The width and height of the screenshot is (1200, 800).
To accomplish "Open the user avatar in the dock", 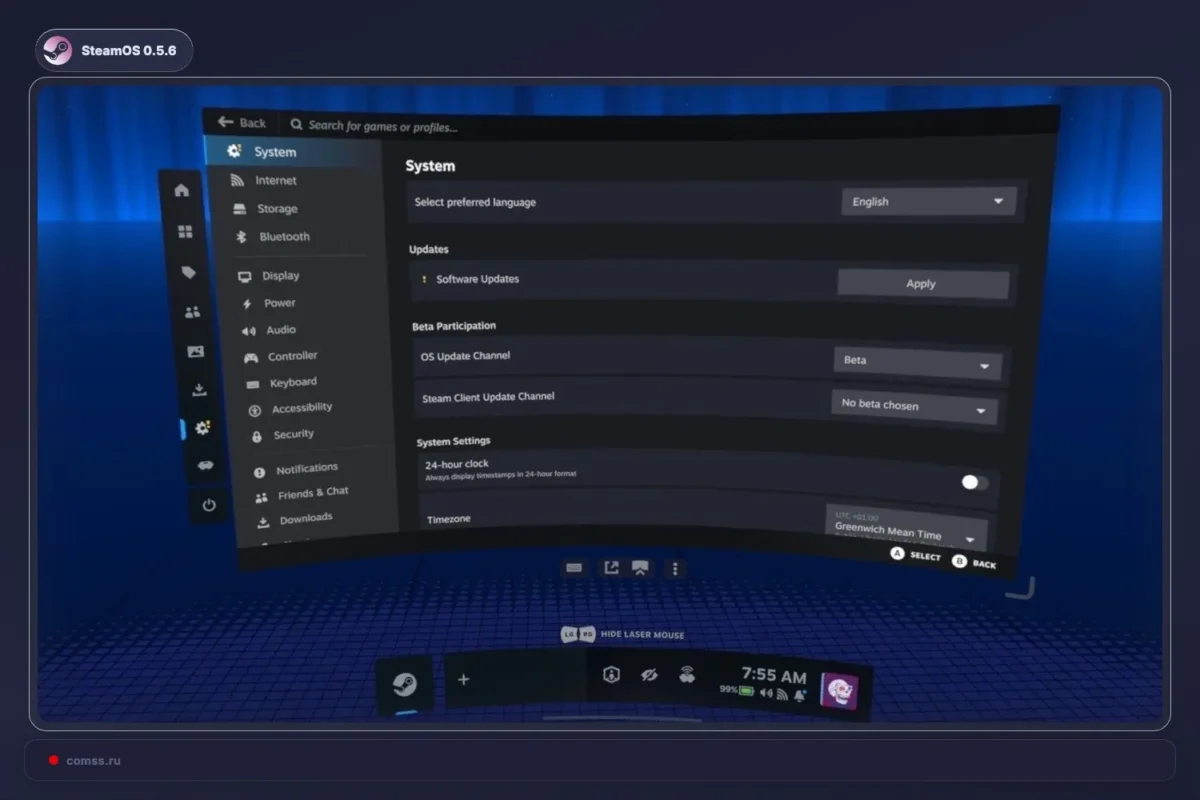I will 839,690.
